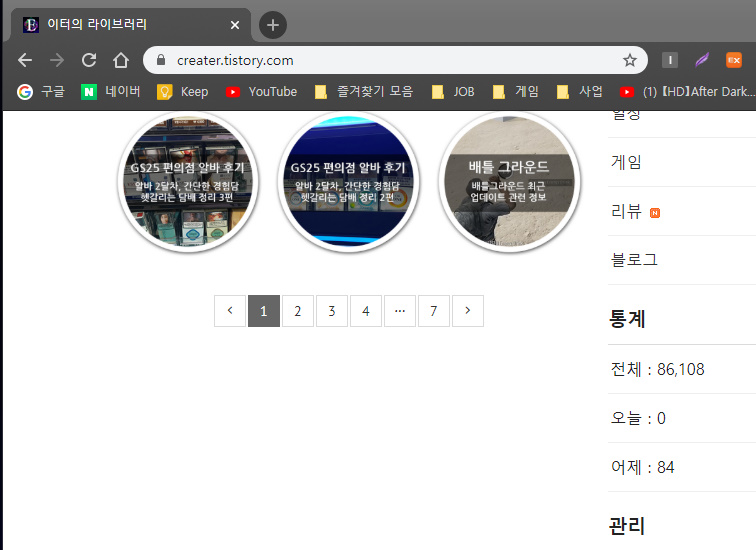Screen dimensions: 756x550
Task: Expand the 즐겨찾기 모음 bookmark folder
Action: coord(364,91)
